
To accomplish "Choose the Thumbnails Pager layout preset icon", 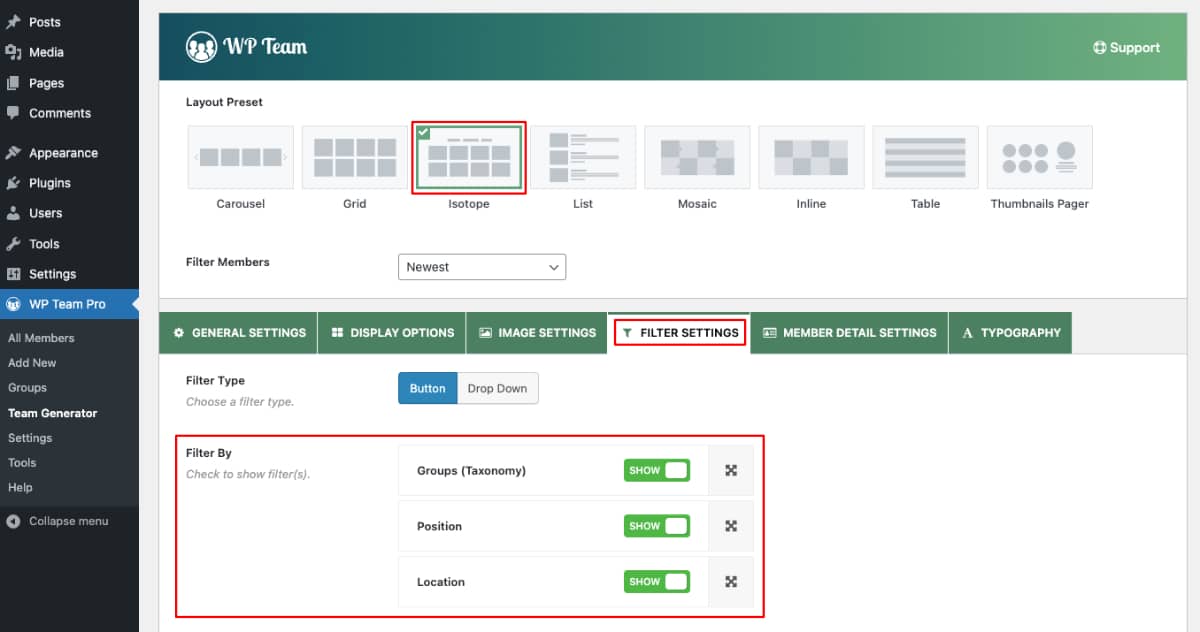I will pyautogui.click(x=1039, y=157).
